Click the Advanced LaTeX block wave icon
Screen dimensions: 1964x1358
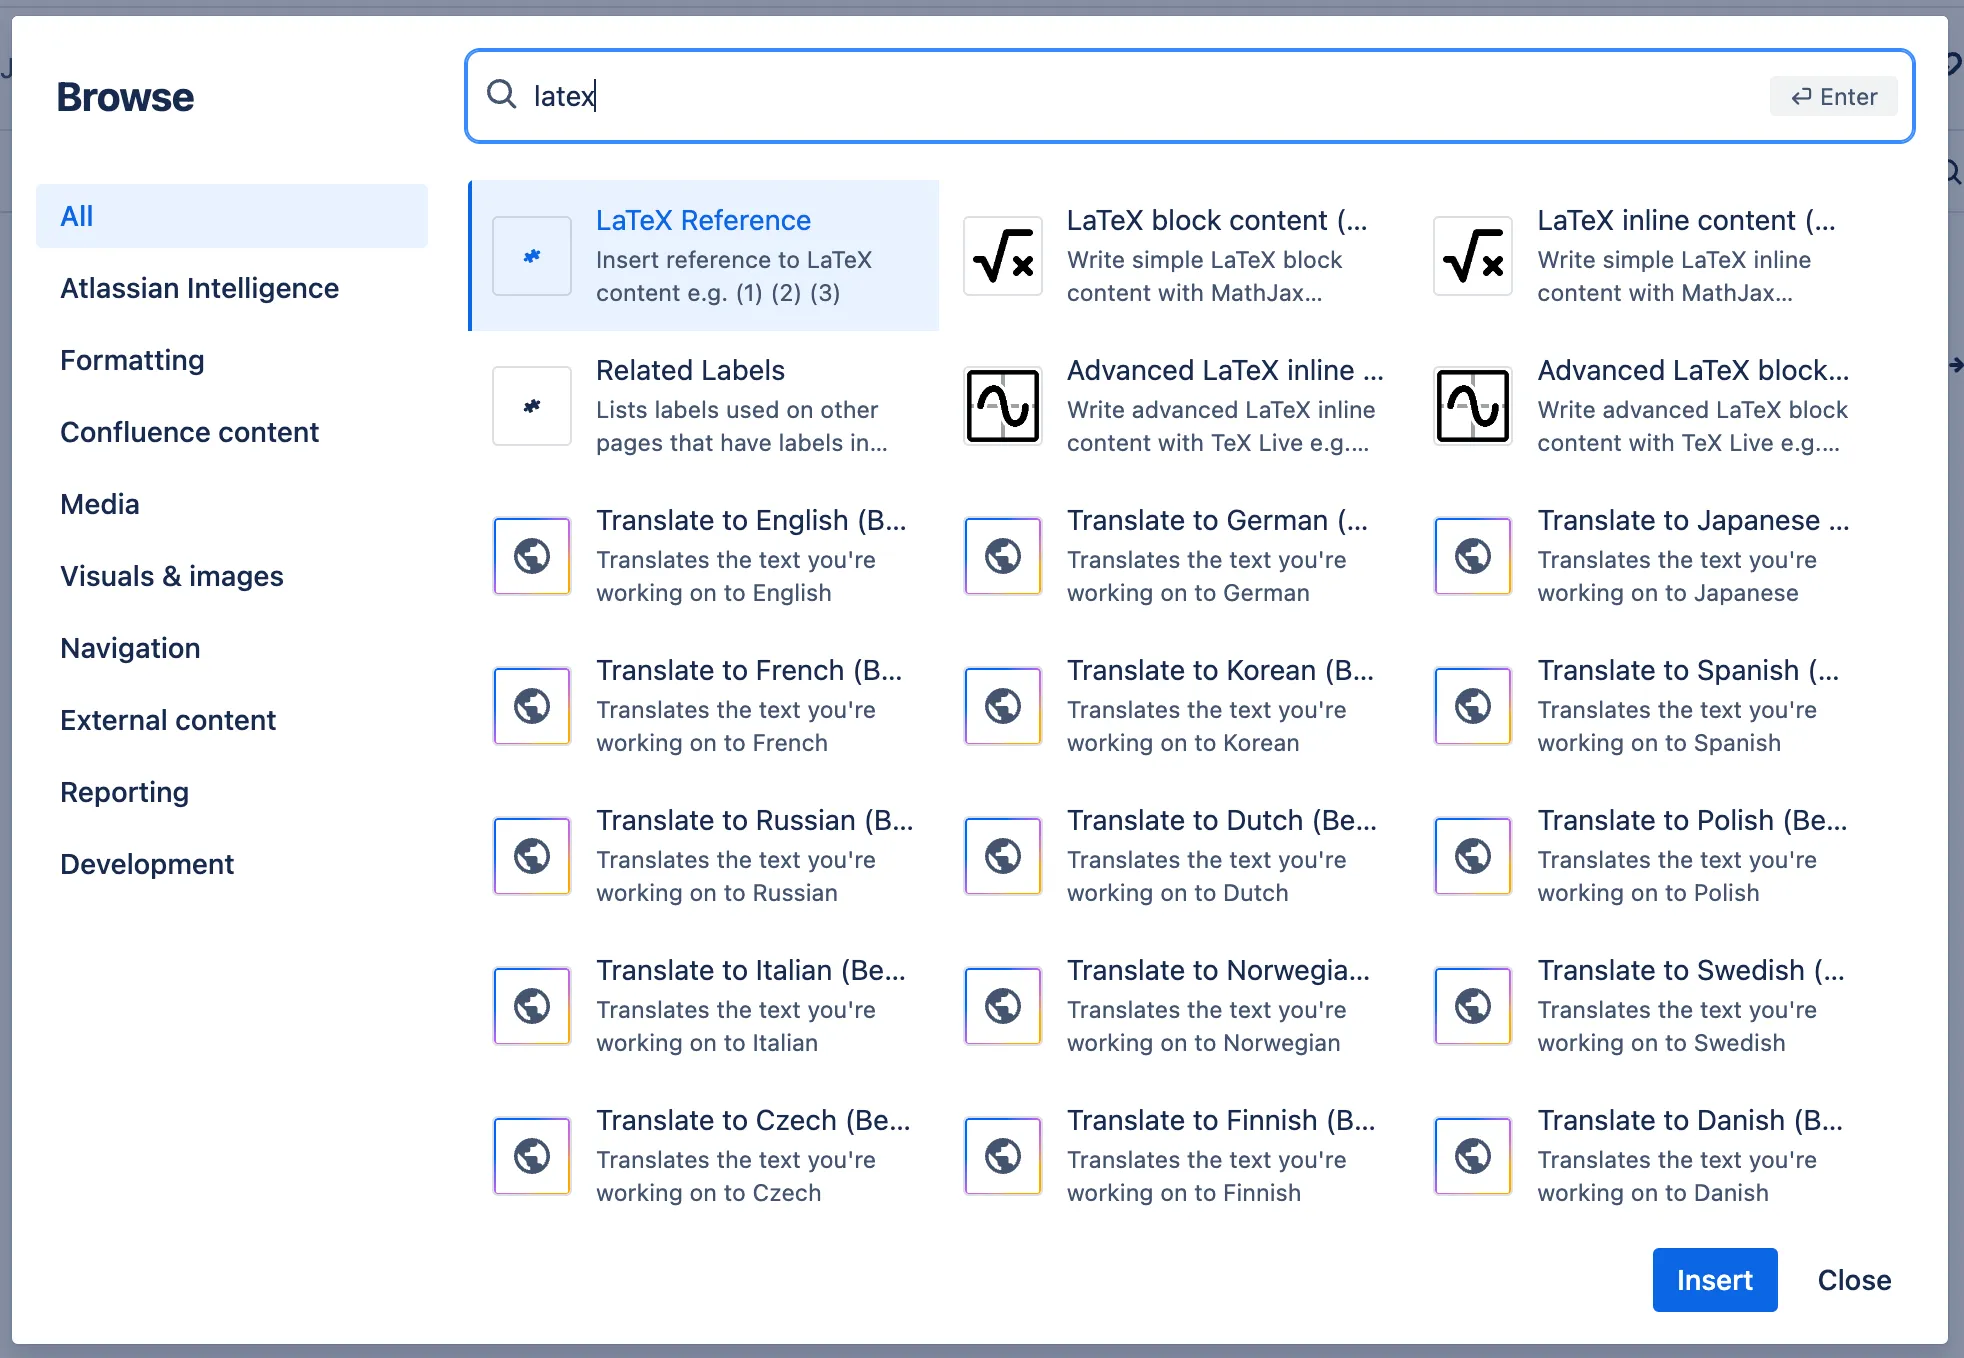pyautogui.click(x=1473, y=406)
